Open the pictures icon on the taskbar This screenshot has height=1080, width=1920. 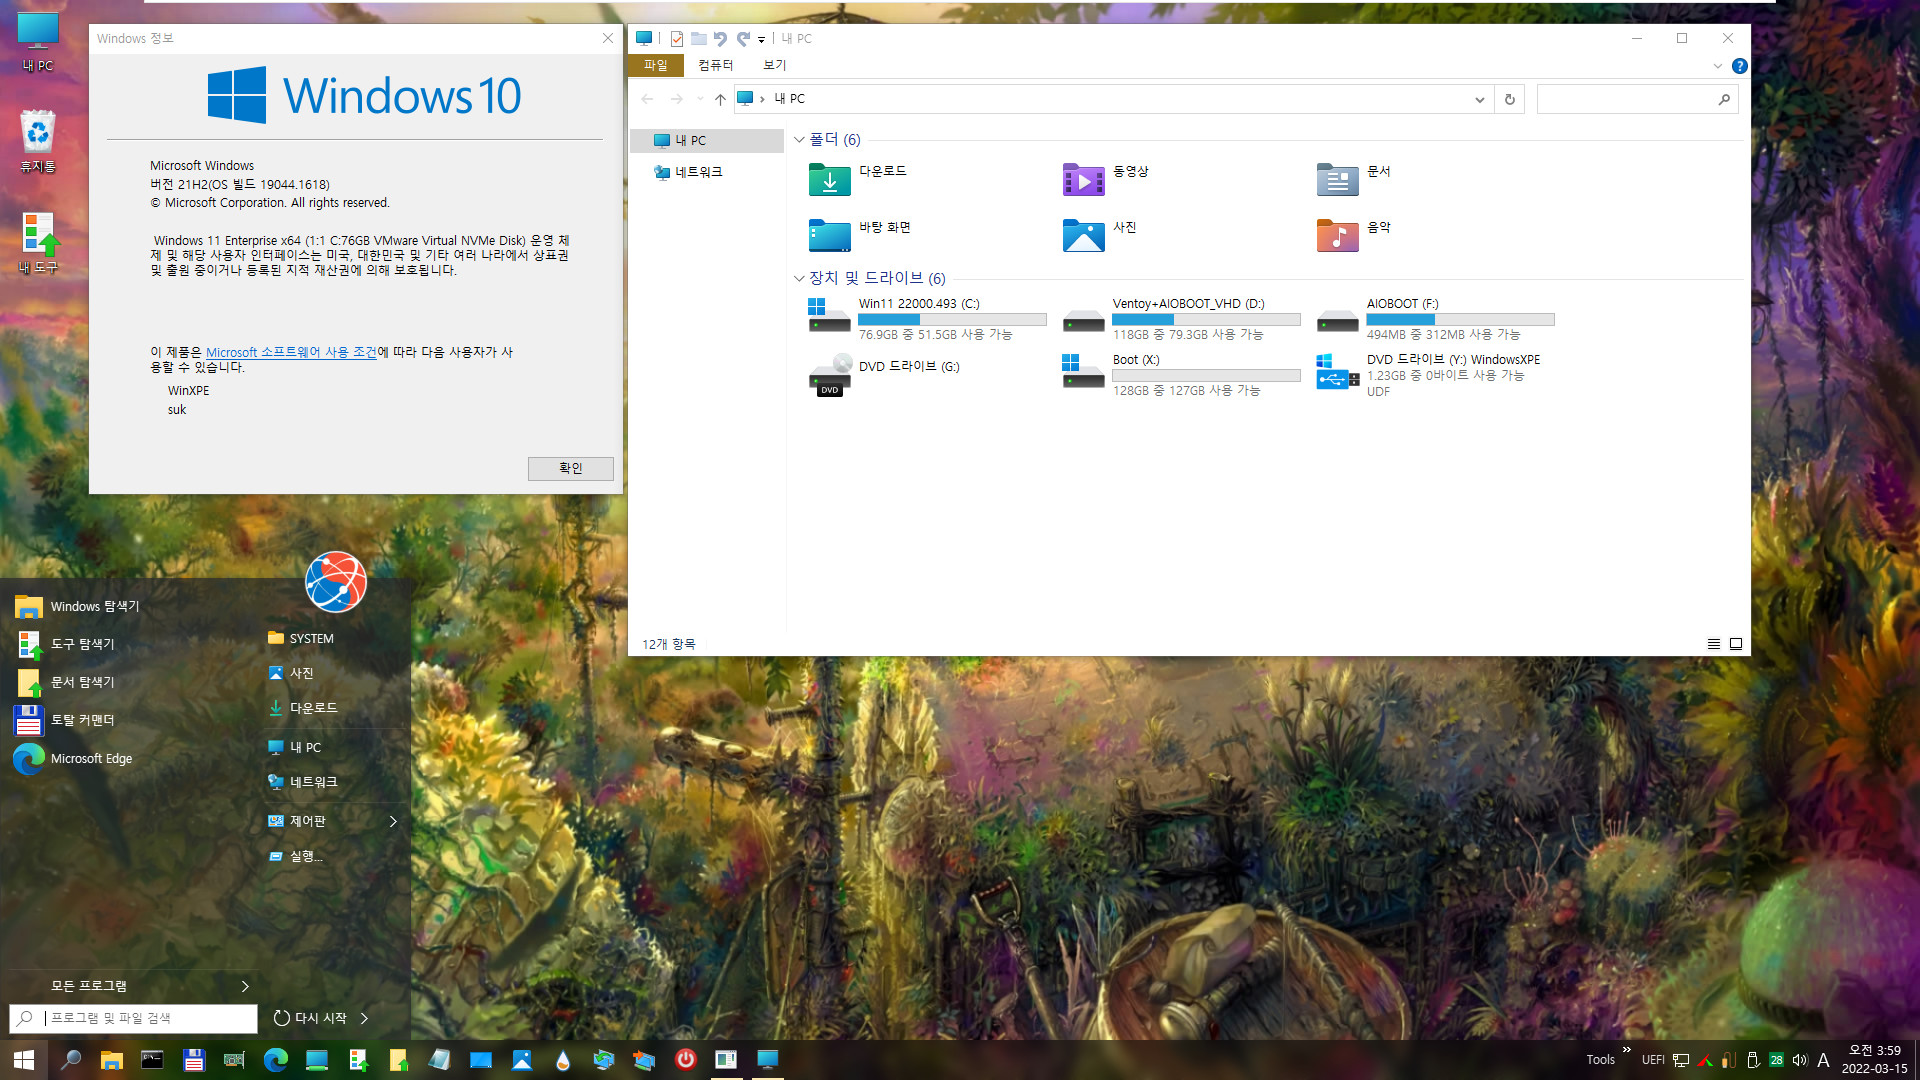[521, 1060]
